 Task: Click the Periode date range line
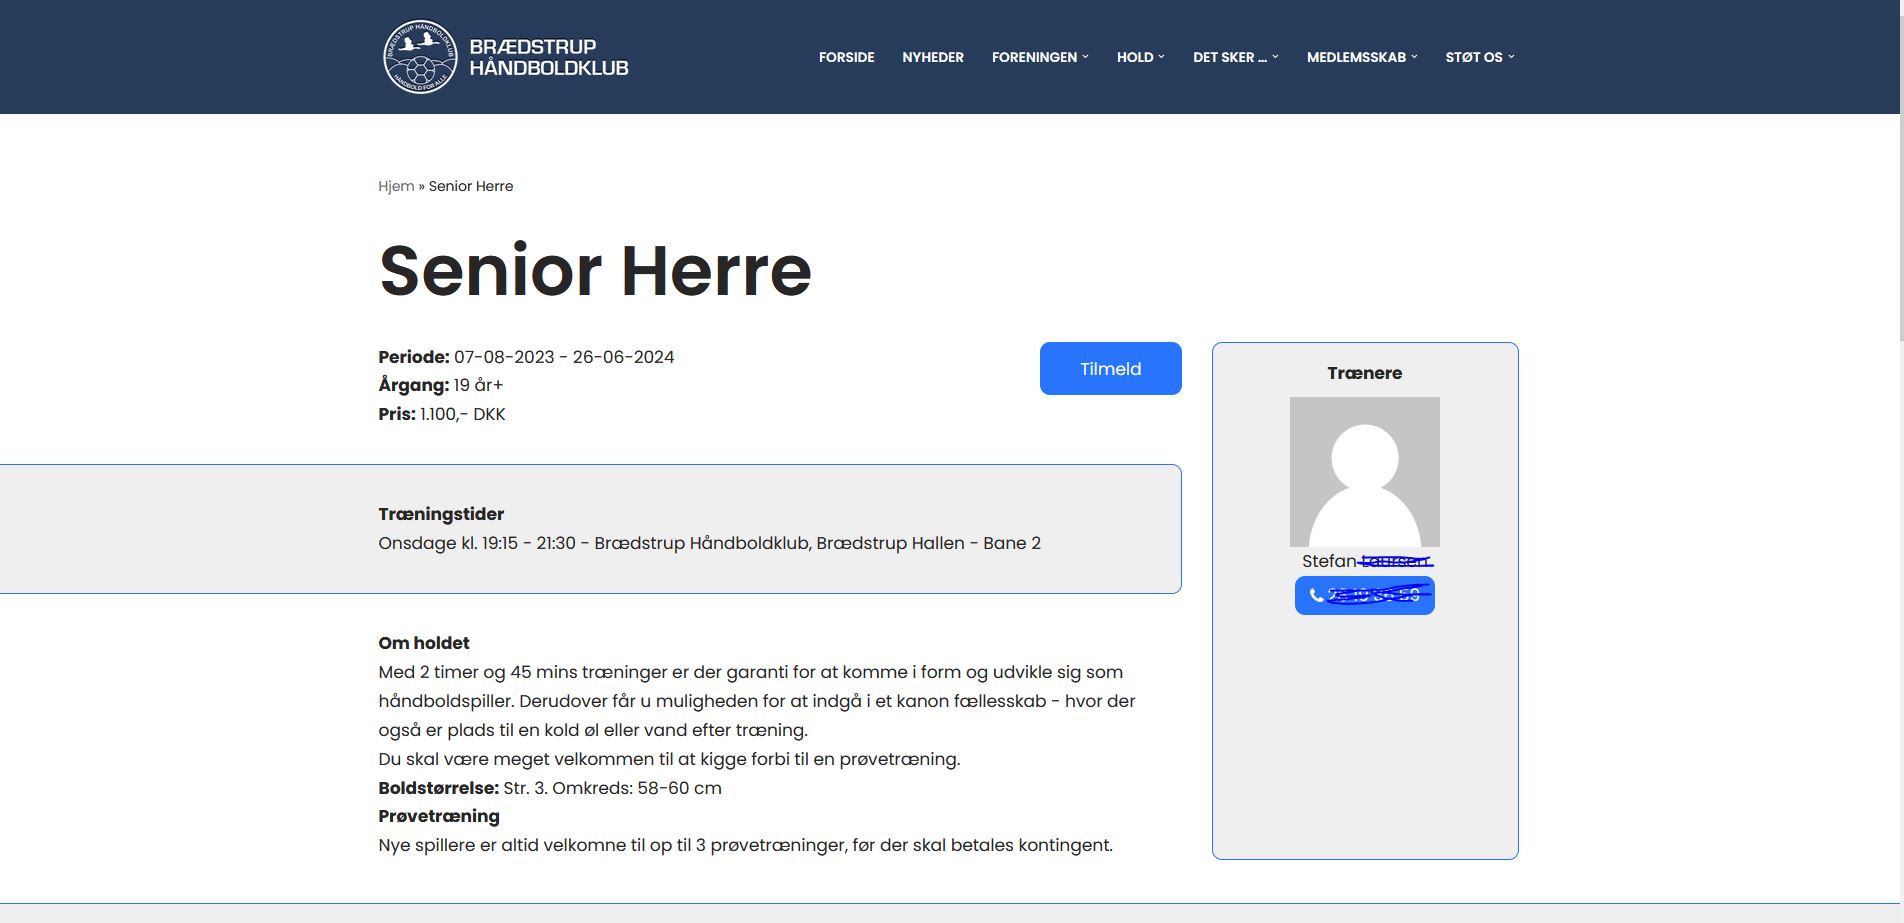526,357
